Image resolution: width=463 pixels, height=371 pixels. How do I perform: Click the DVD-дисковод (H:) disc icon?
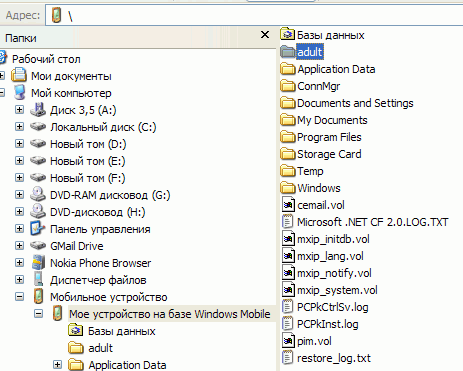(x=38, y=211)
